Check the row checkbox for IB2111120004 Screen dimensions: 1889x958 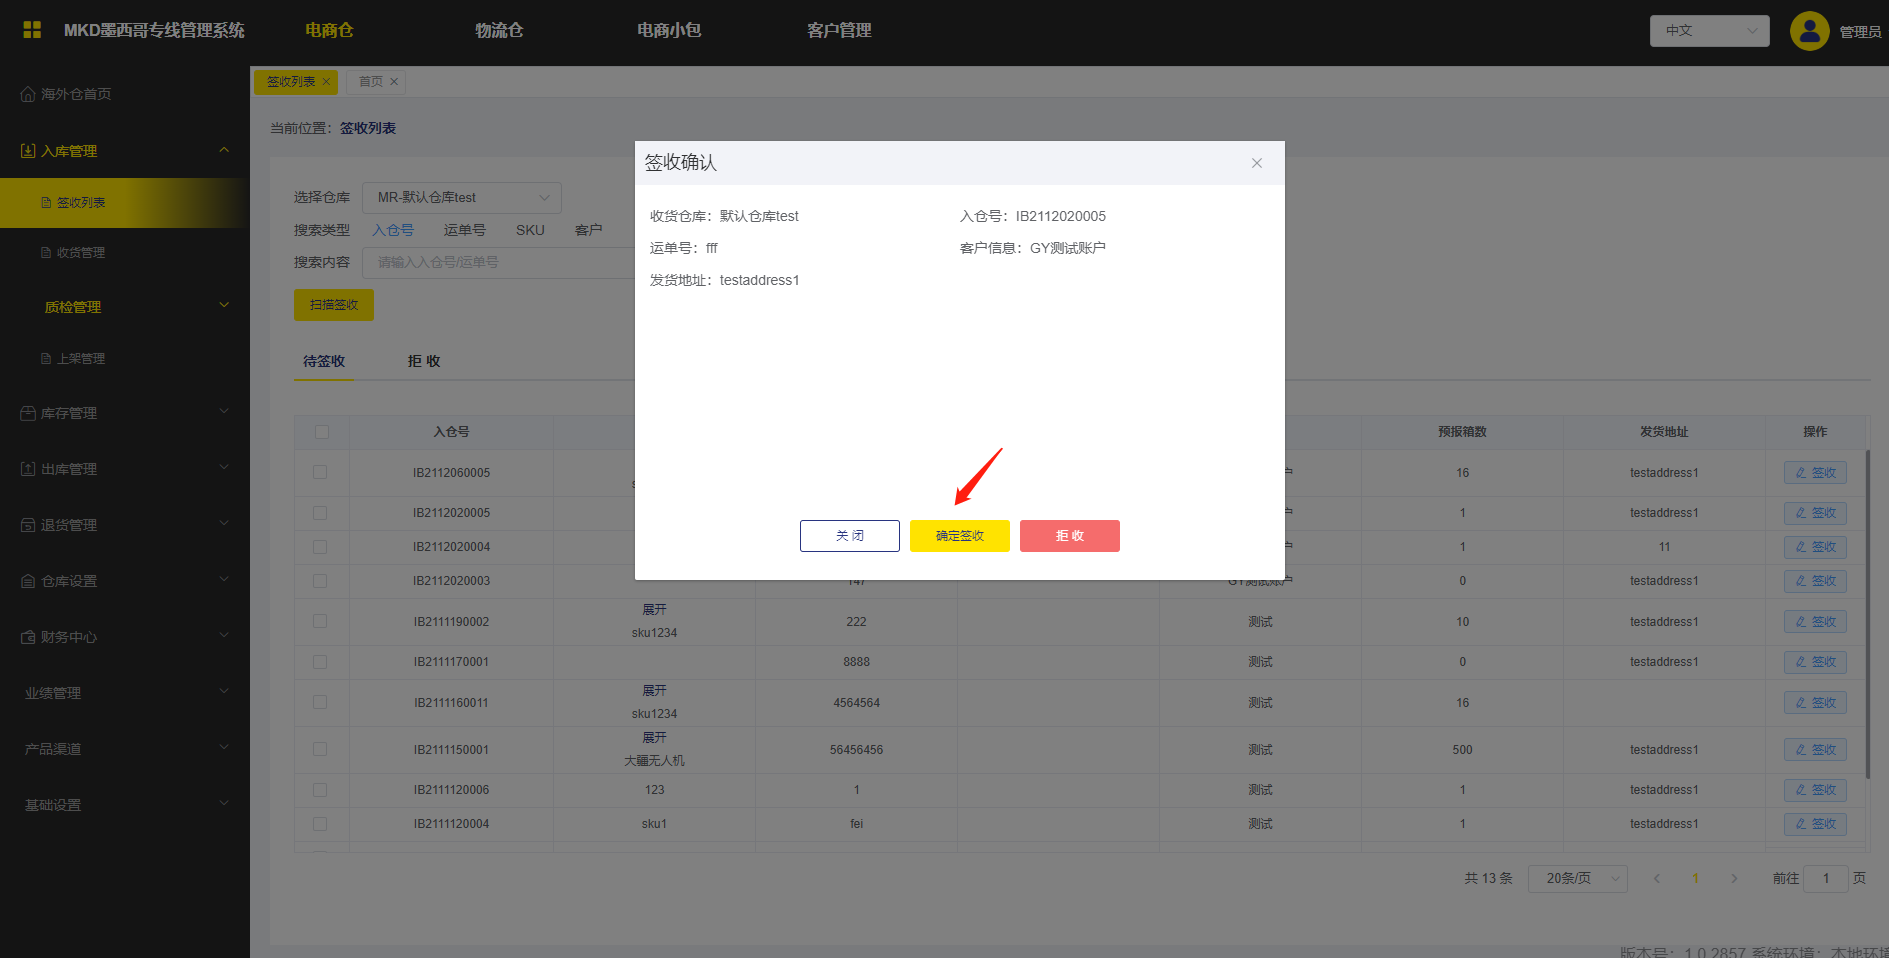click(x=320, y=824)
